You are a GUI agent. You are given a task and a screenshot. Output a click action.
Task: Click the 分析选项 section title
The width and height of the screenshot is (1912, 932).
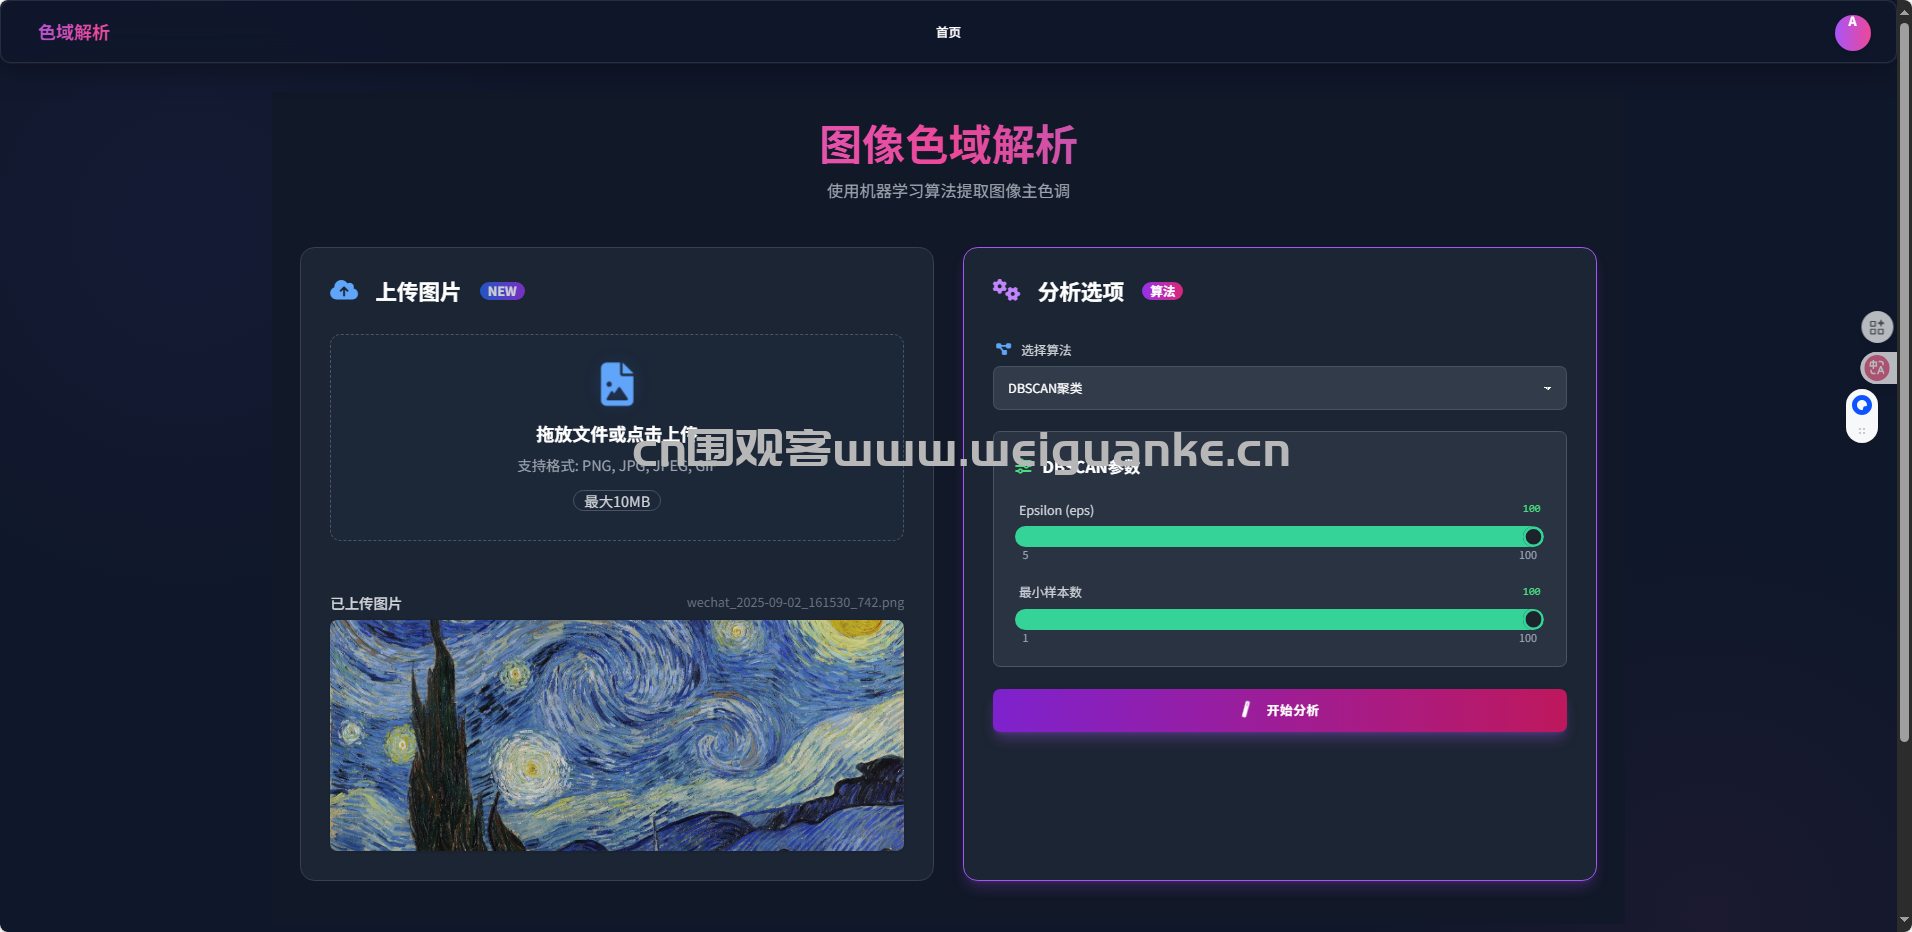click(x=1081, y=292)
